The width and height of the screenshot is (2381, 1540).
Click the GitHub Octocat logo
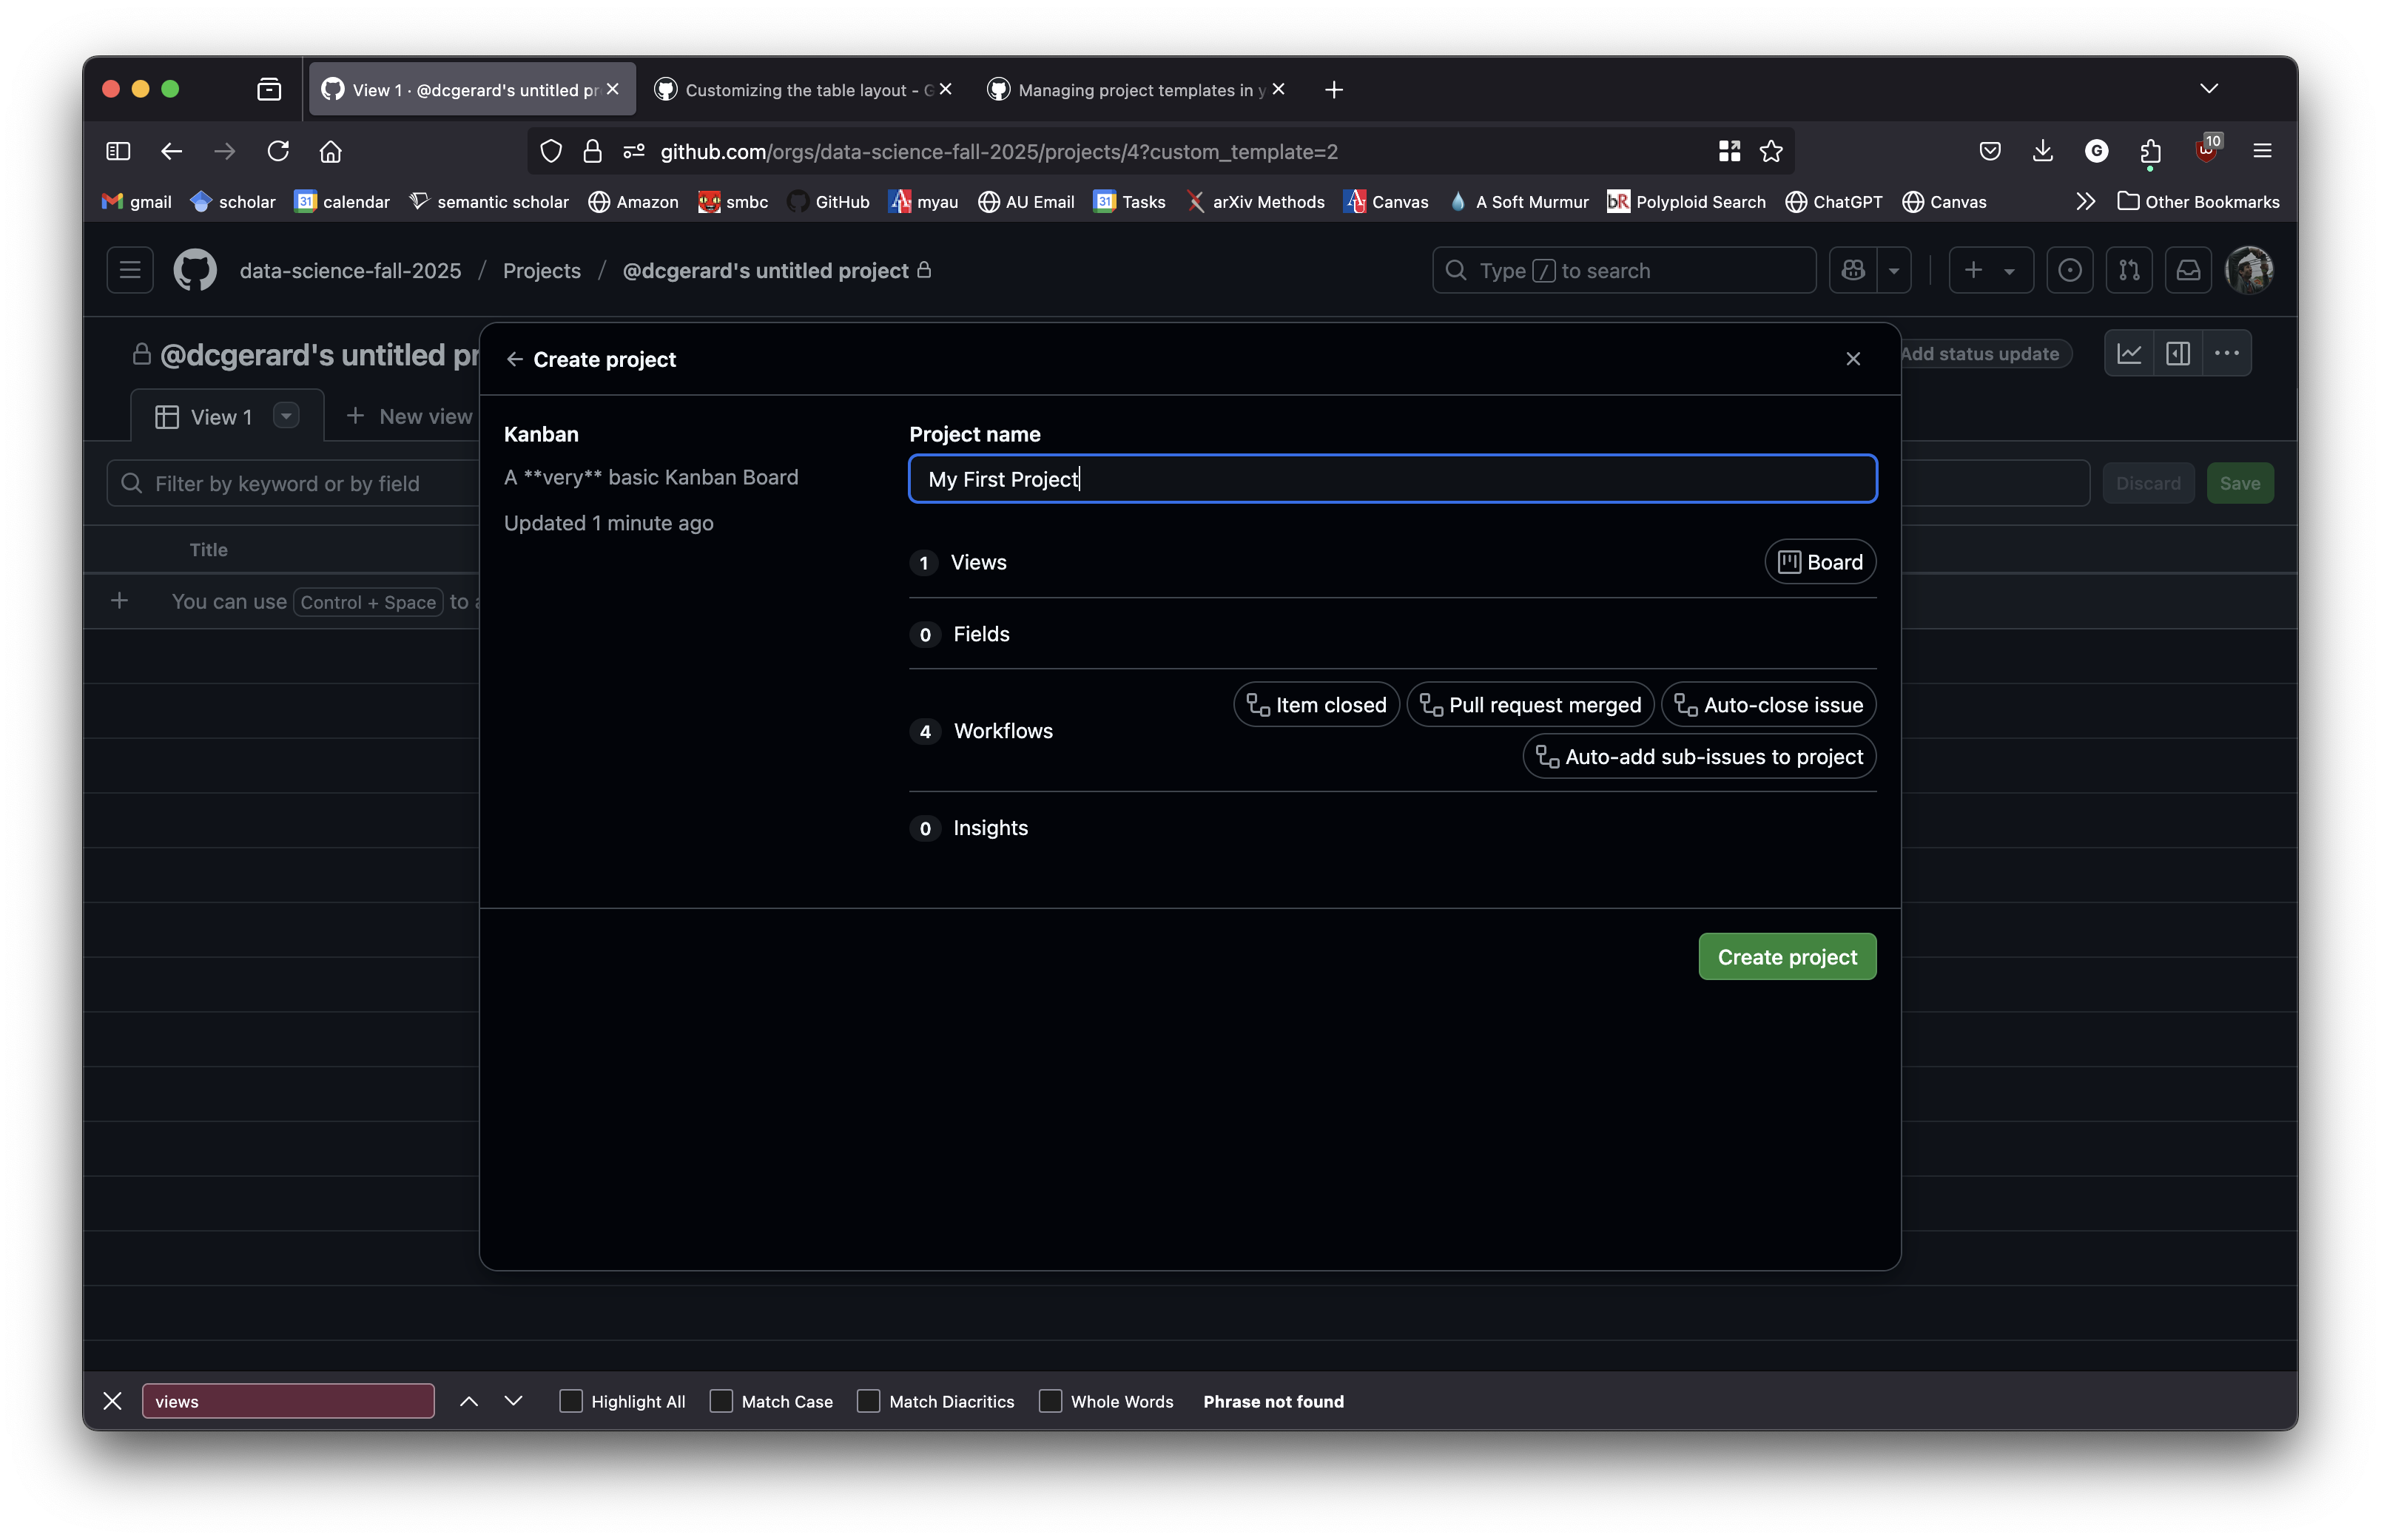pos(195,270)
